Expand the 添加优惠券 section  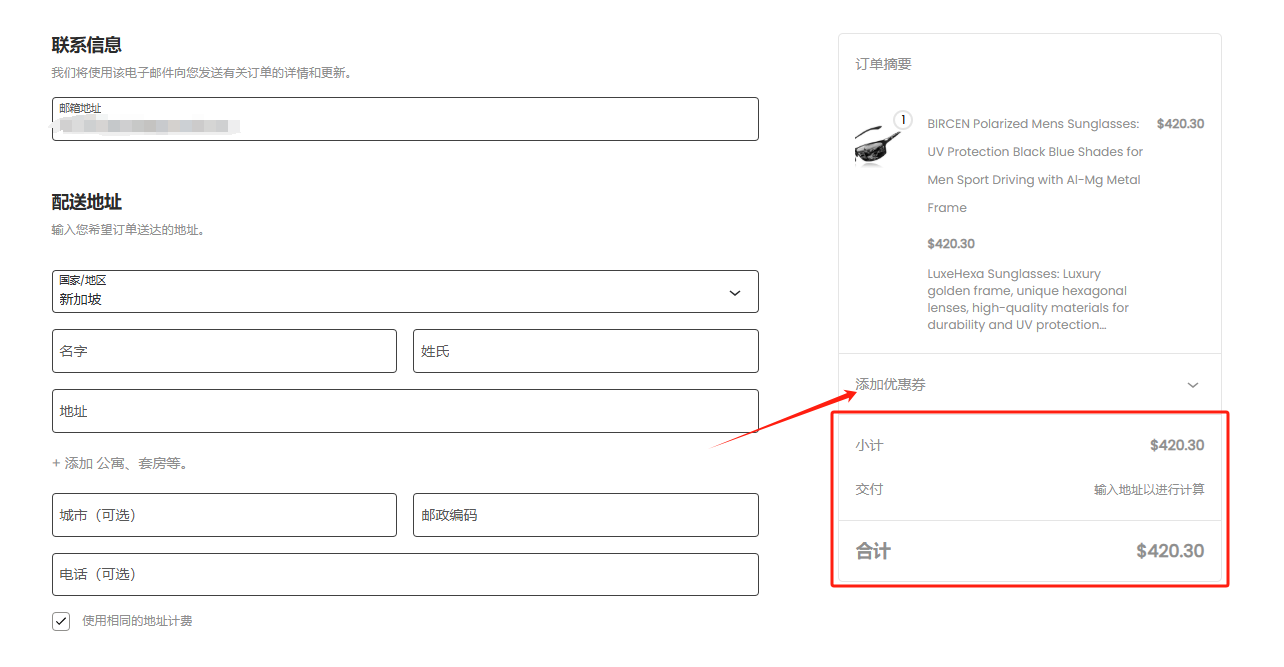891,385
